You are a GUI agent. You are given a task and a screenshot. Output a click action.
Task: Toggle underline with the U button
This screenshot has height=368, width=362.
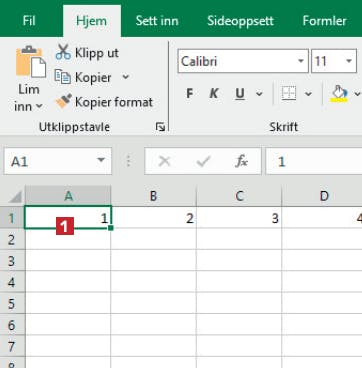[240, 94]
